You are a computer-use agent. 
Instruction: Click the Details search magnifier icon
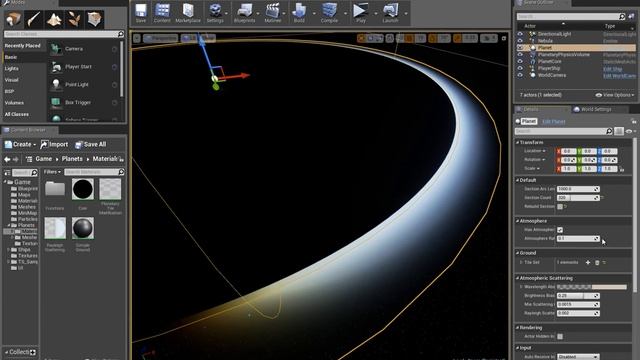coord(609,131)
